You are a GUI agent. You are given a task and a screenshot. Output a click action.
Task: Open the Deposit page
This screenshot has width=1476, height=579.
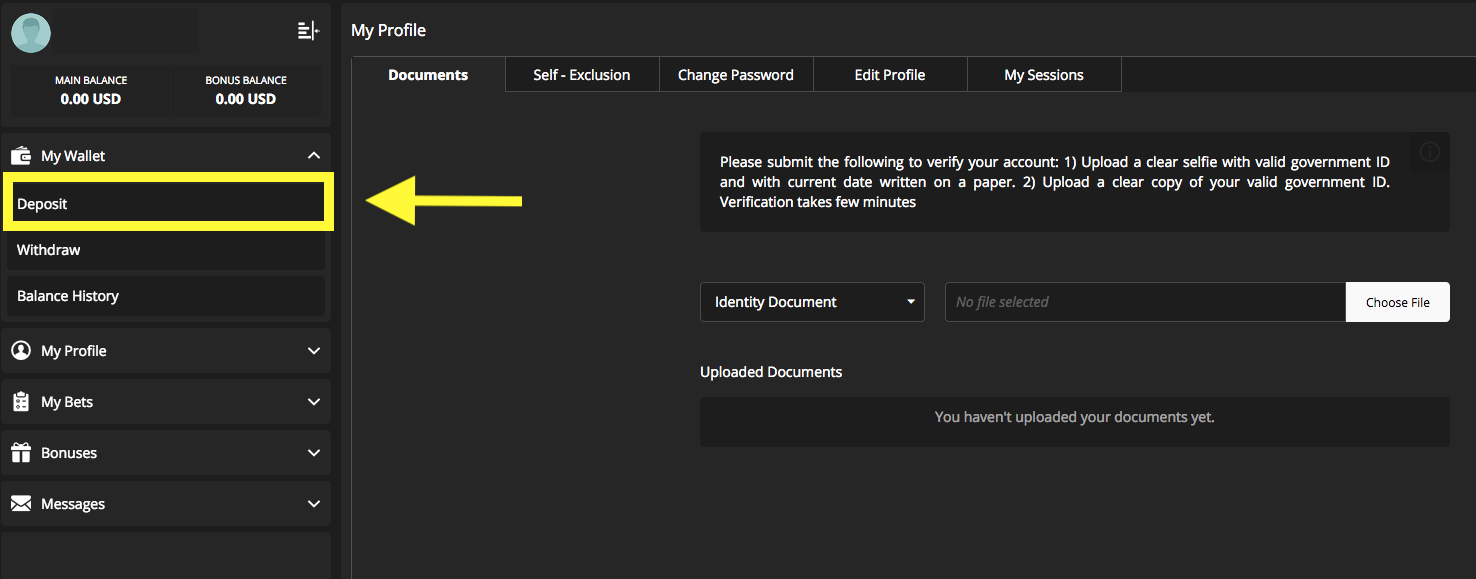click(166, 203)
